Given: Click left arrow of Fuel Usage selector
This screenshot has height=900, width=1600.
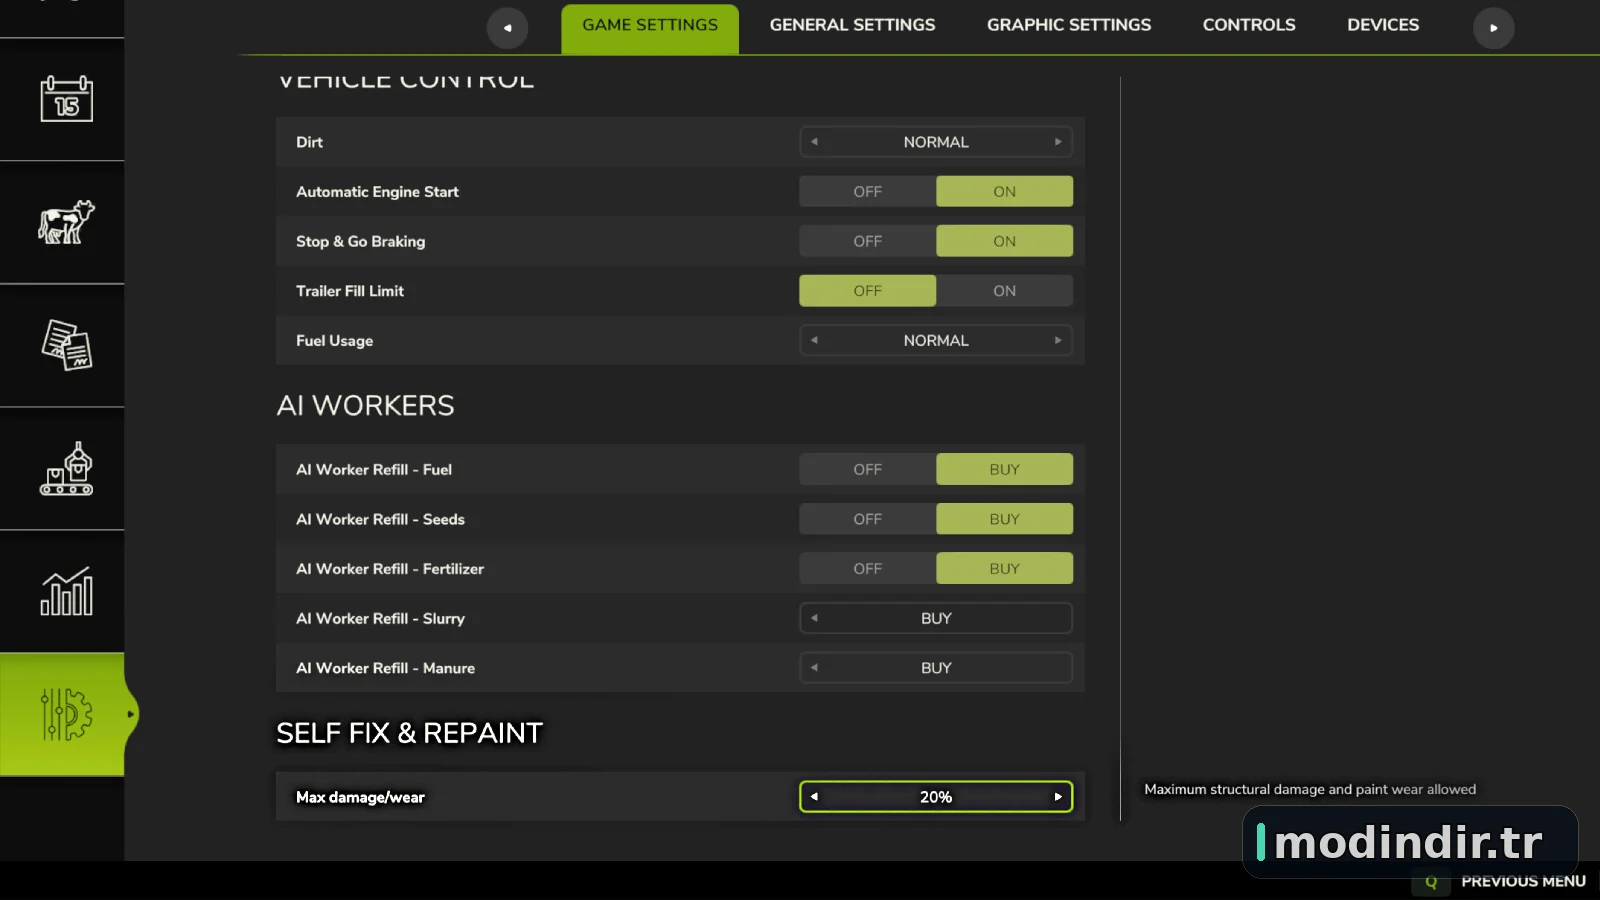Looking at the screenshot, I should 814,340.
